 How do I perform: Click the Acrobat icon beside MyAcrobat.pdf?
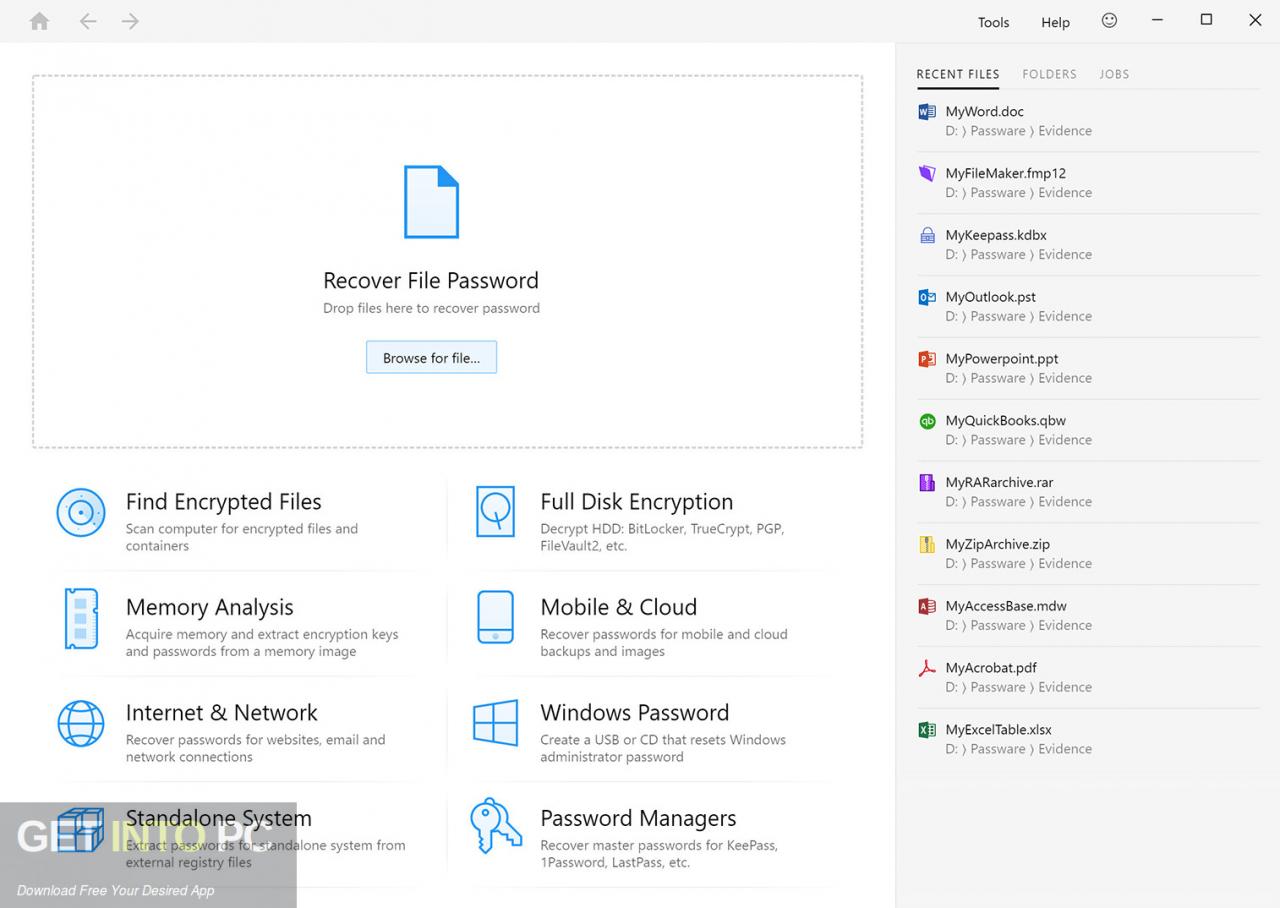coord(927,668)
